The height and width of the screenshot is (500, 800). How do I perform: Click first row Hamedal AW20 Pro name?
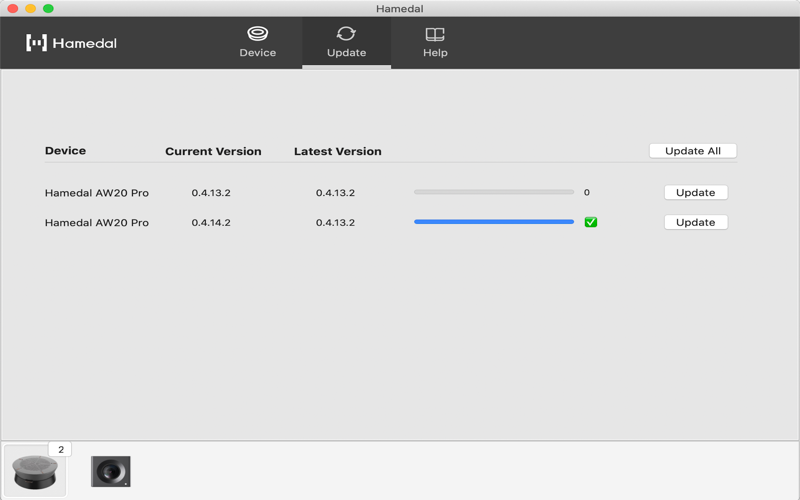click(97, 193)
